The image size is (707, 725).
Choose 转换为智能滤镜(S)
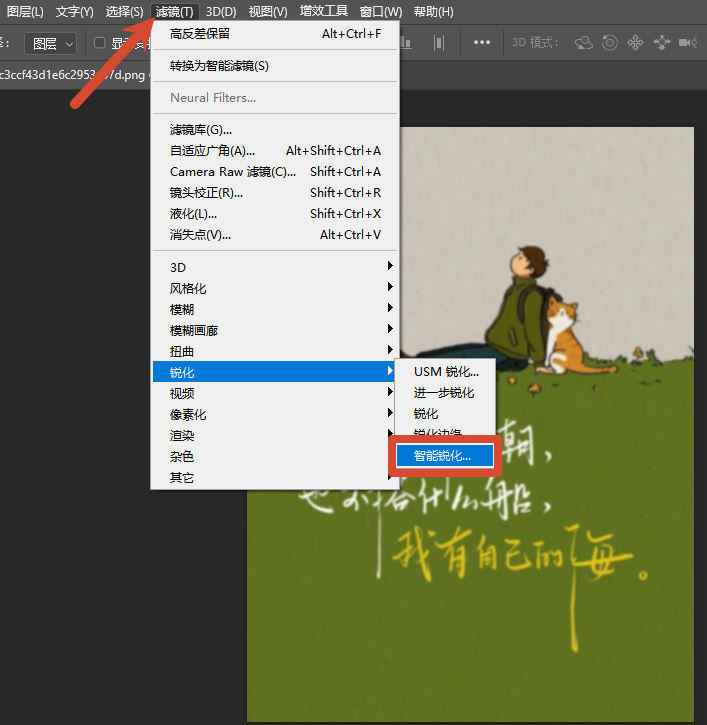275,66
